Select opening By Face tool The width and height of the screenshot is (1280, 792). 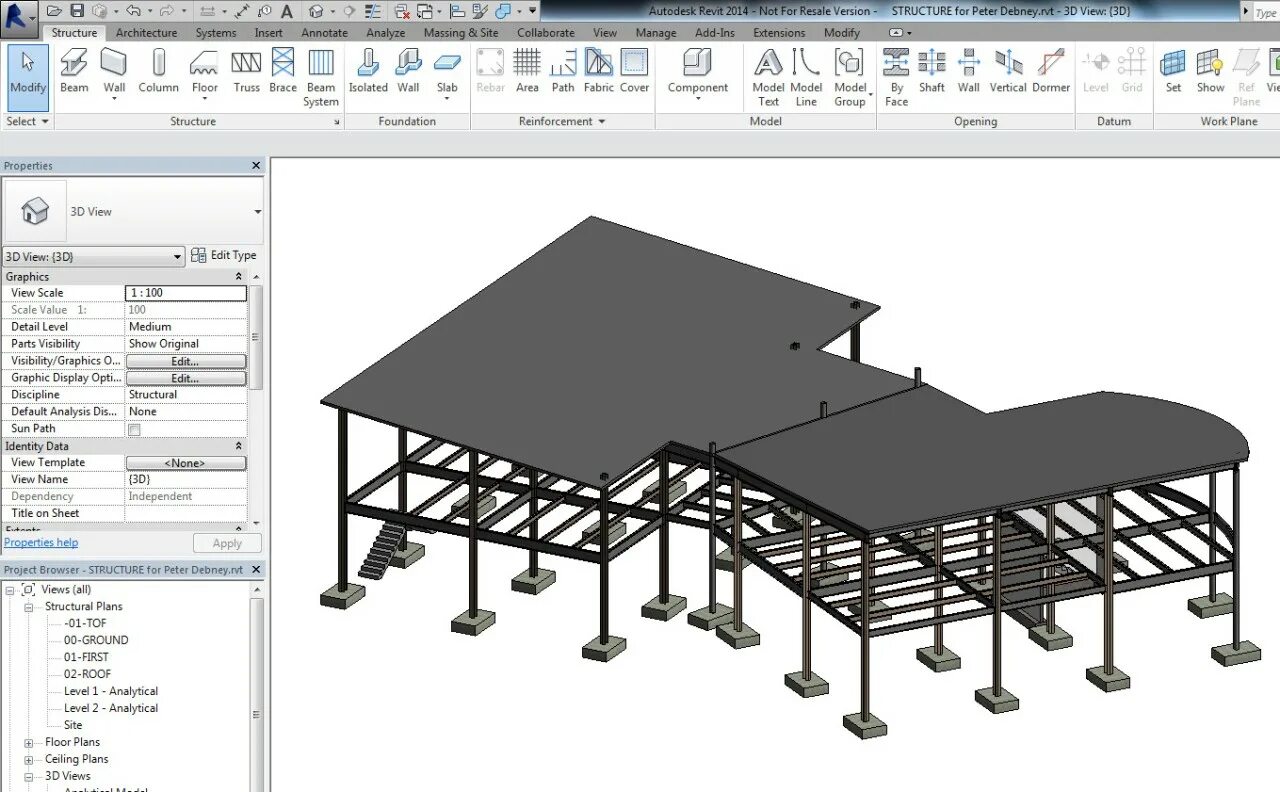tap(896, 77)
